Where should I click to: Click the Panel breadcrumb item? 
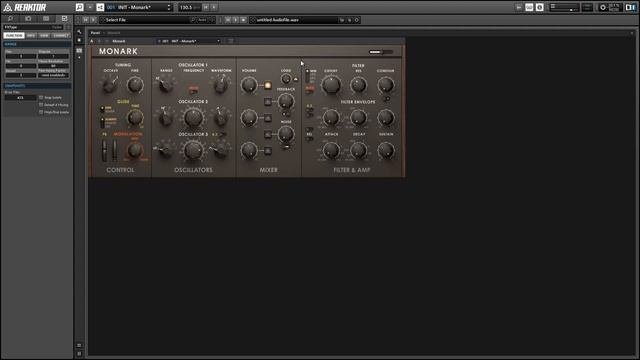pos(95,33)
